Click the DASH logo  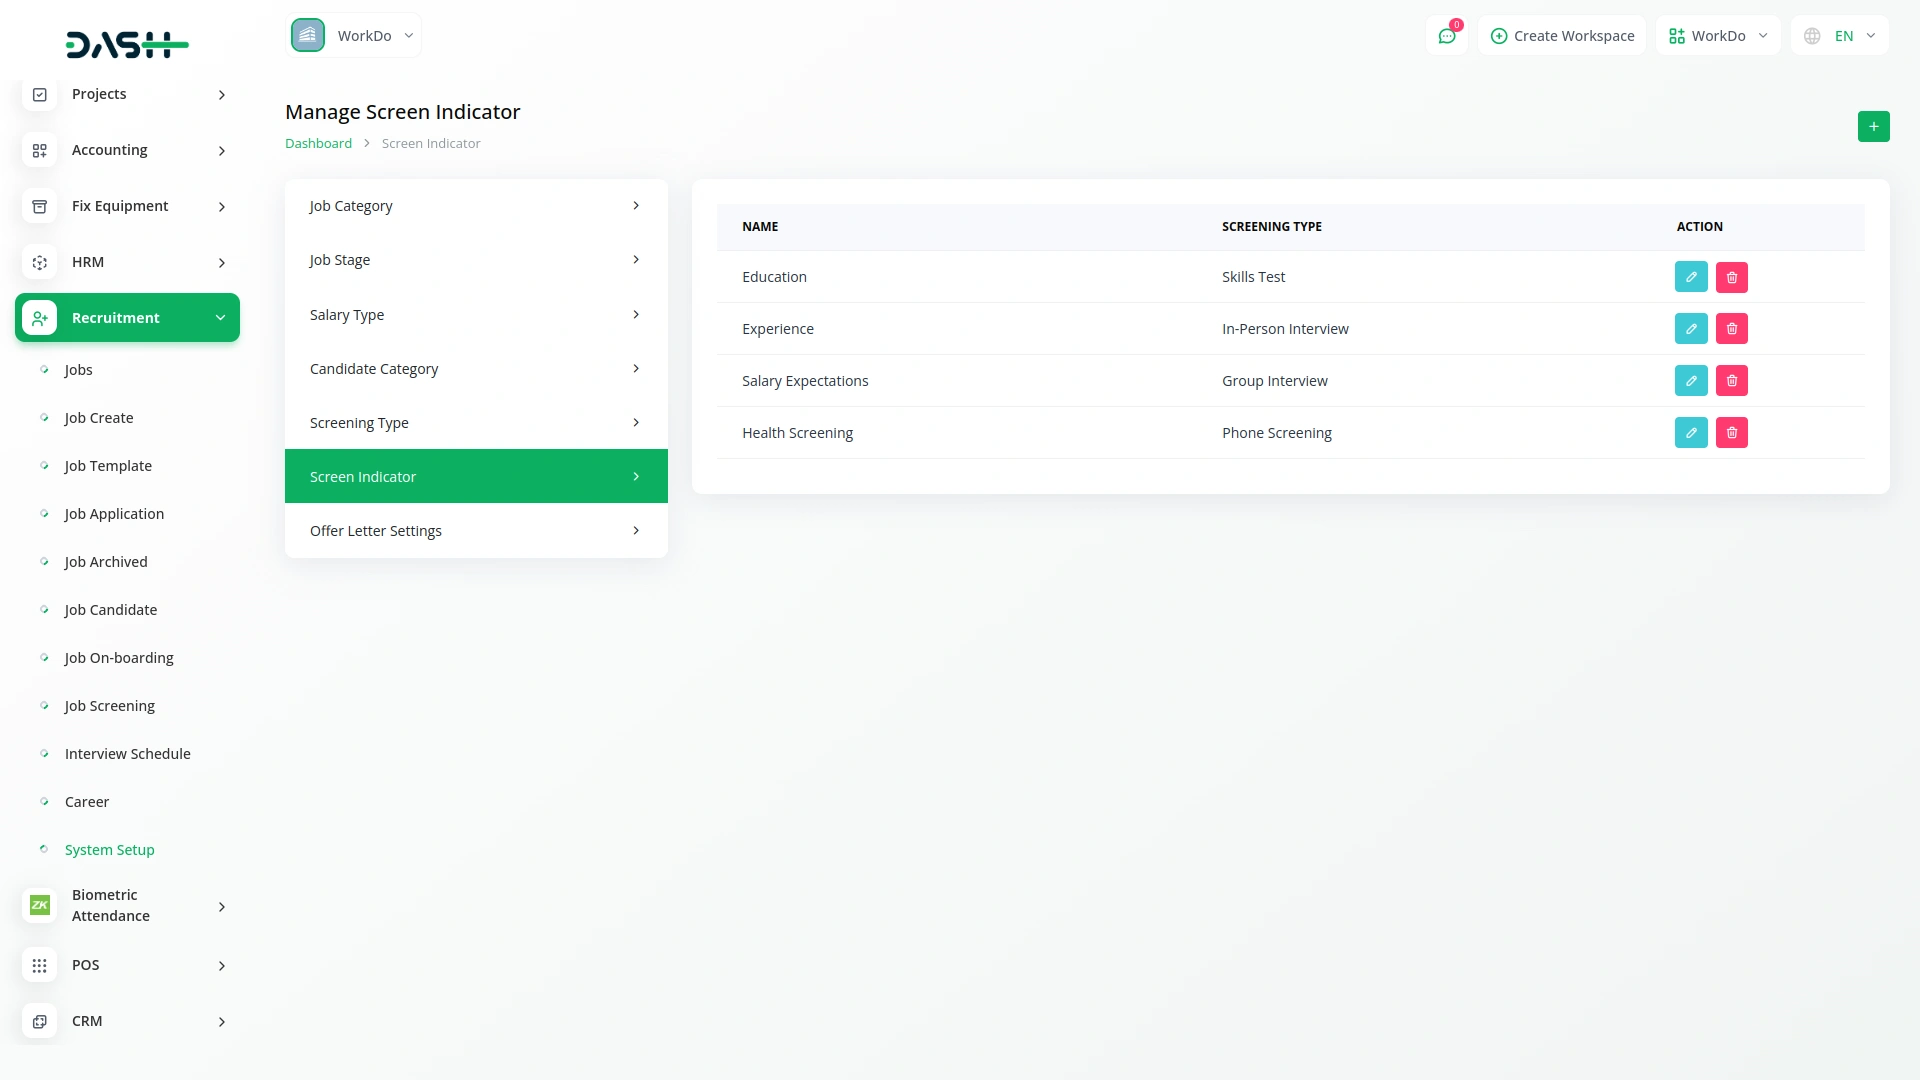(x=127, y=44)
